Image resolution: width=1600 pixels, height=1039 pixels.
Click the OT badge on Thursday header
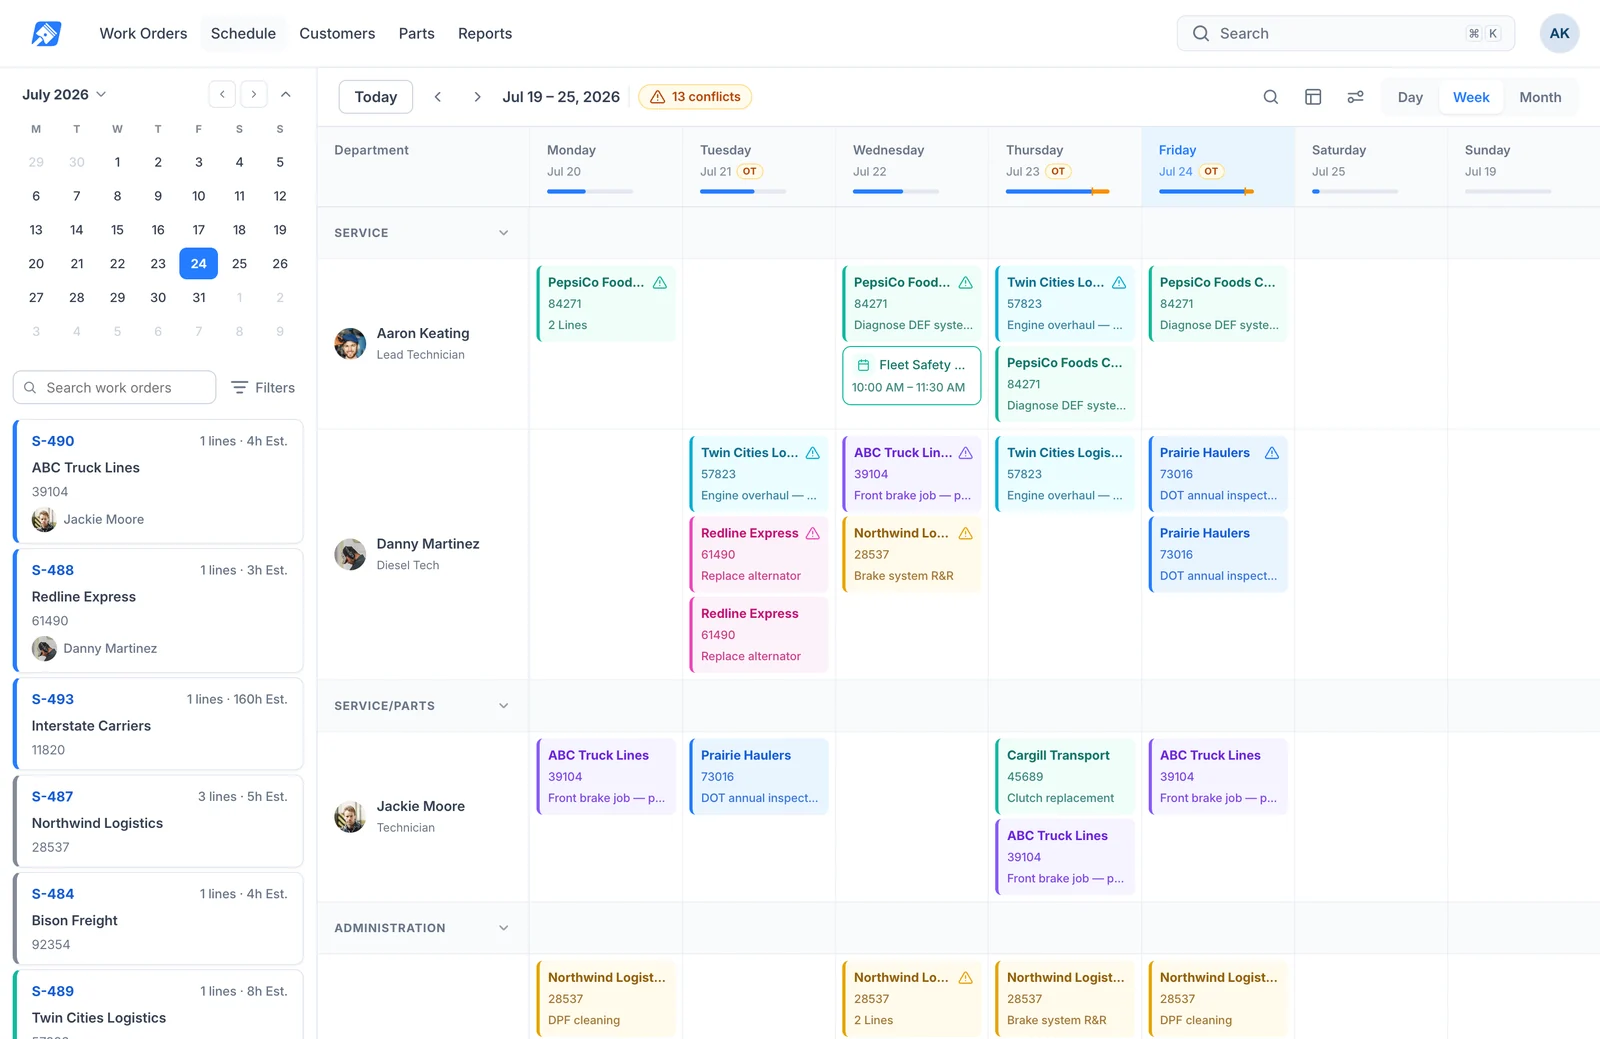click(1058, 171)
